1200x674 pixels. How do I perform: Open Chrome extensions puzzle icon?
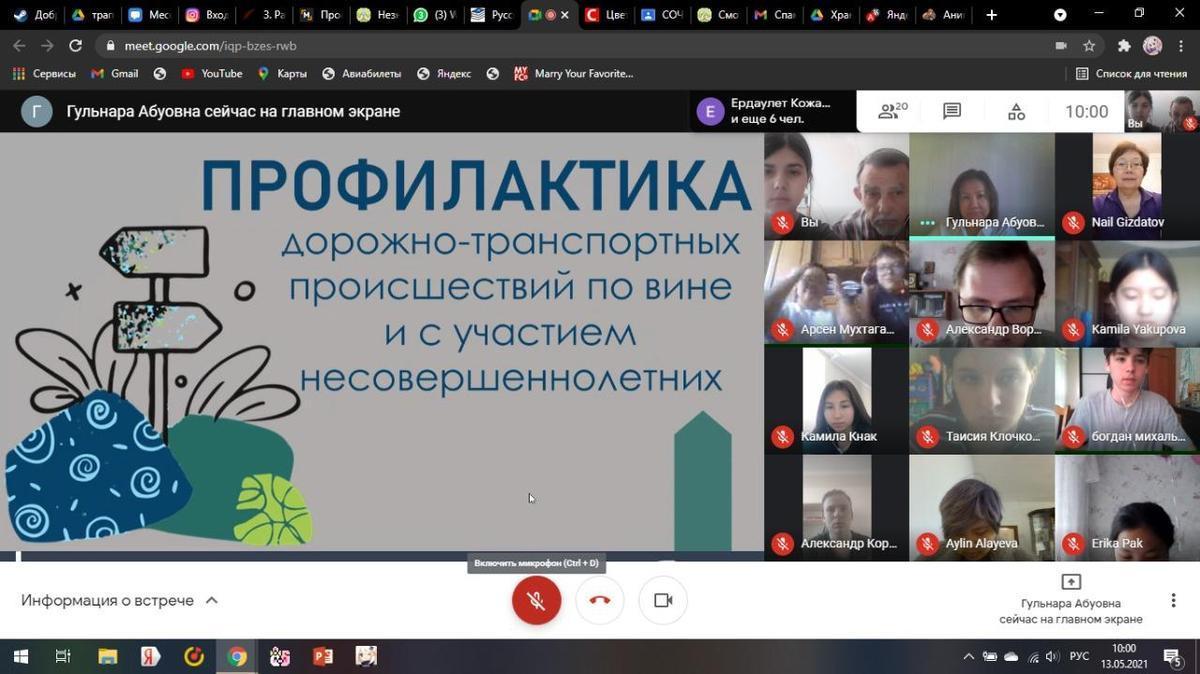(1123, 46)
